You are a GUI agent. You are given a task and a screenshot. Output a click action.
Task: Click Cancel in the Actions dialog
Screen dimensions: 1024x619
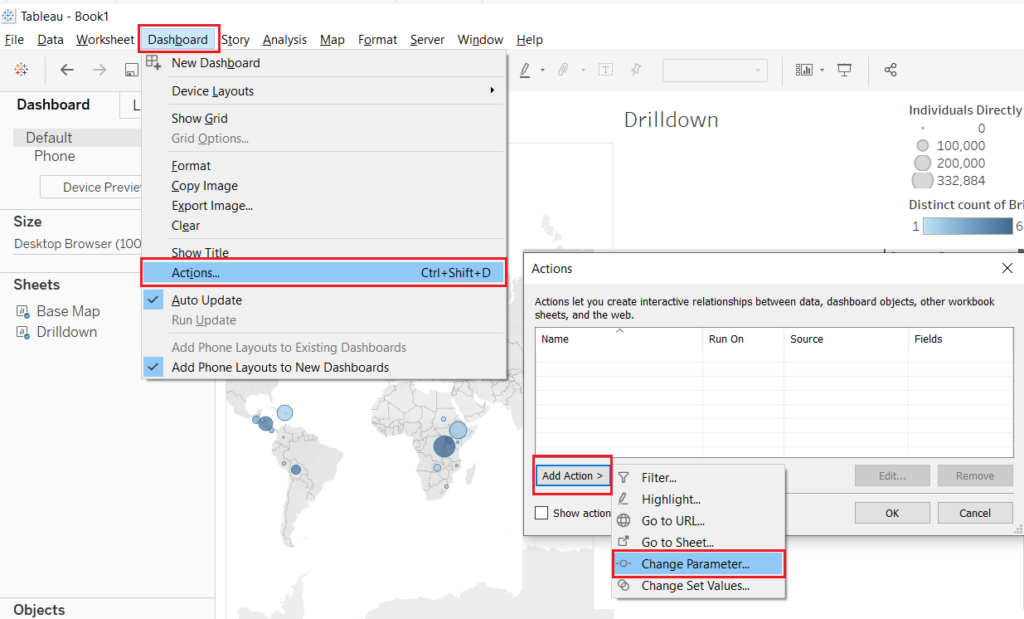click(975, 513)
